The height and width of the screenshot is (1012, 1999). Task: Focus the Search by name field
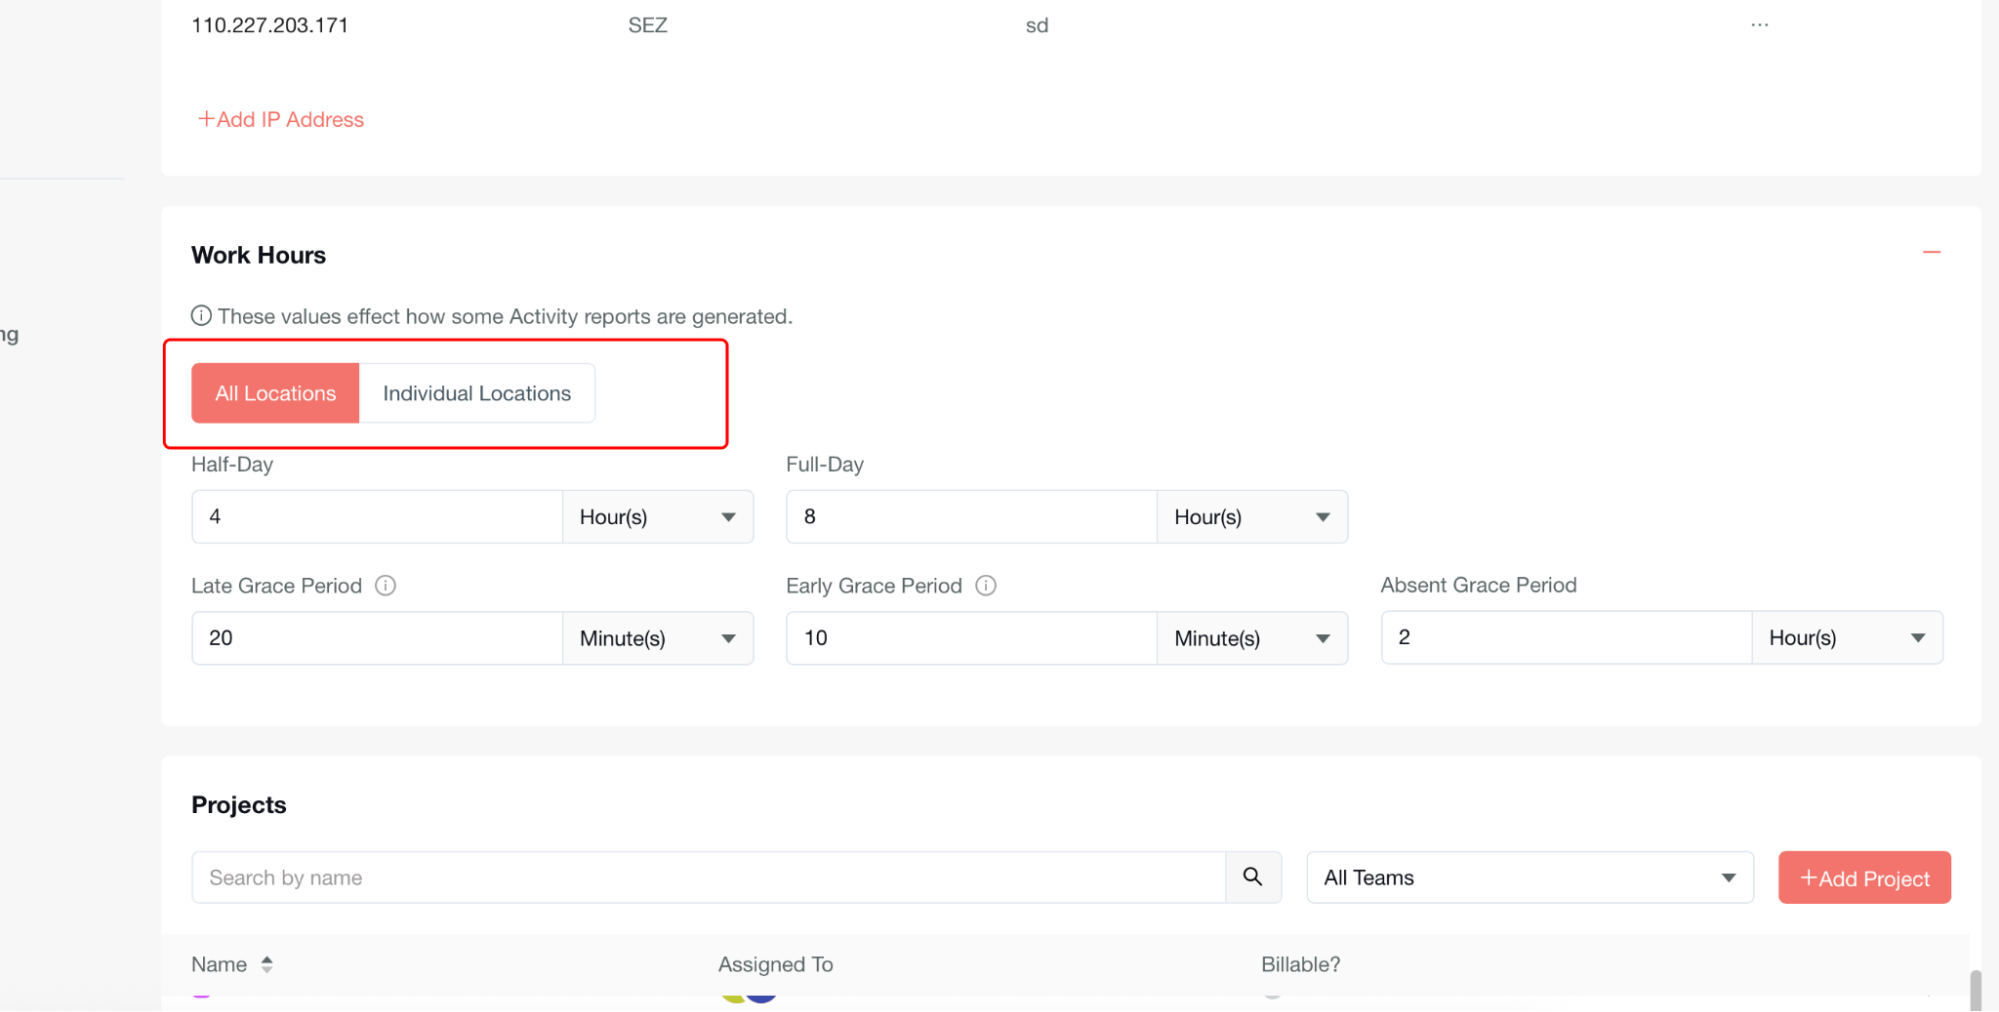[x=707, y=877]
